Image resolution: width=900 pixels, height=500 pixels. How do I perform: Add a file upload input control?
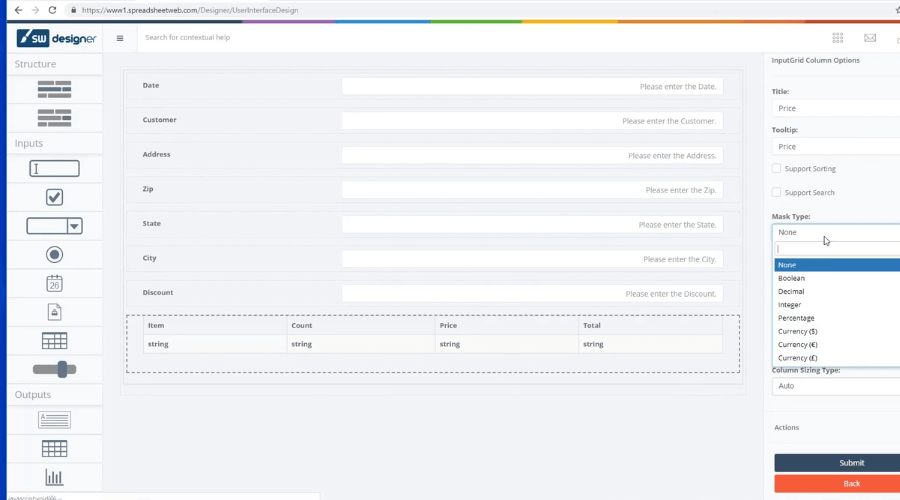coord(55,312)
